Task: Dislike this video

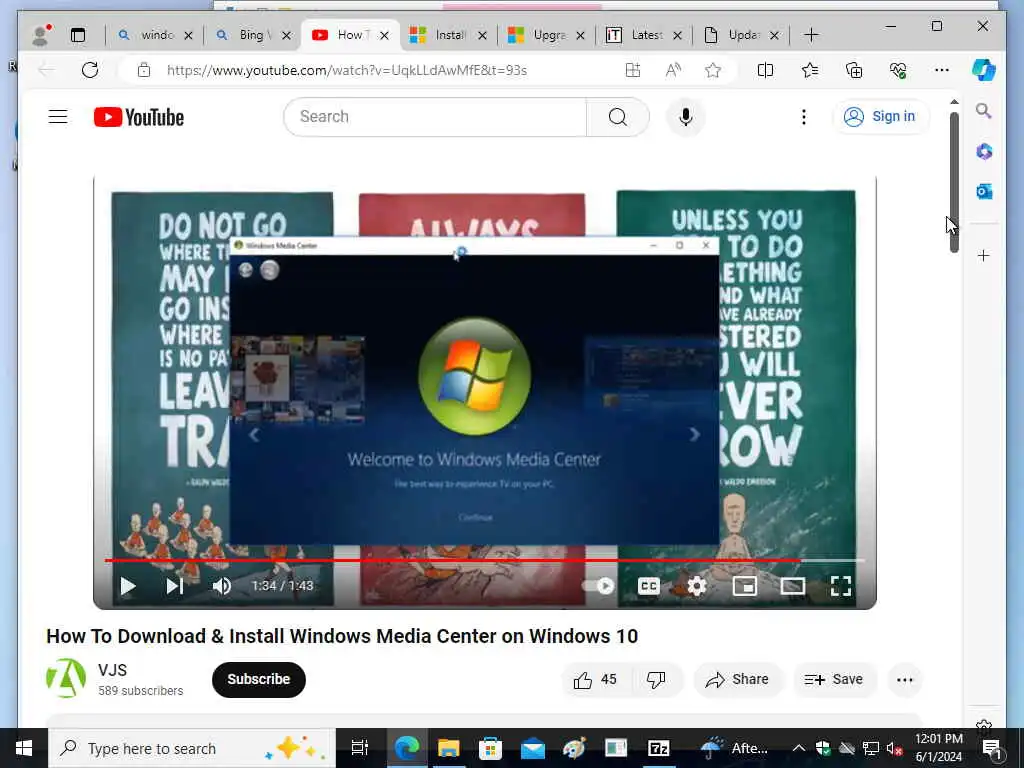Action: point(656,680)
